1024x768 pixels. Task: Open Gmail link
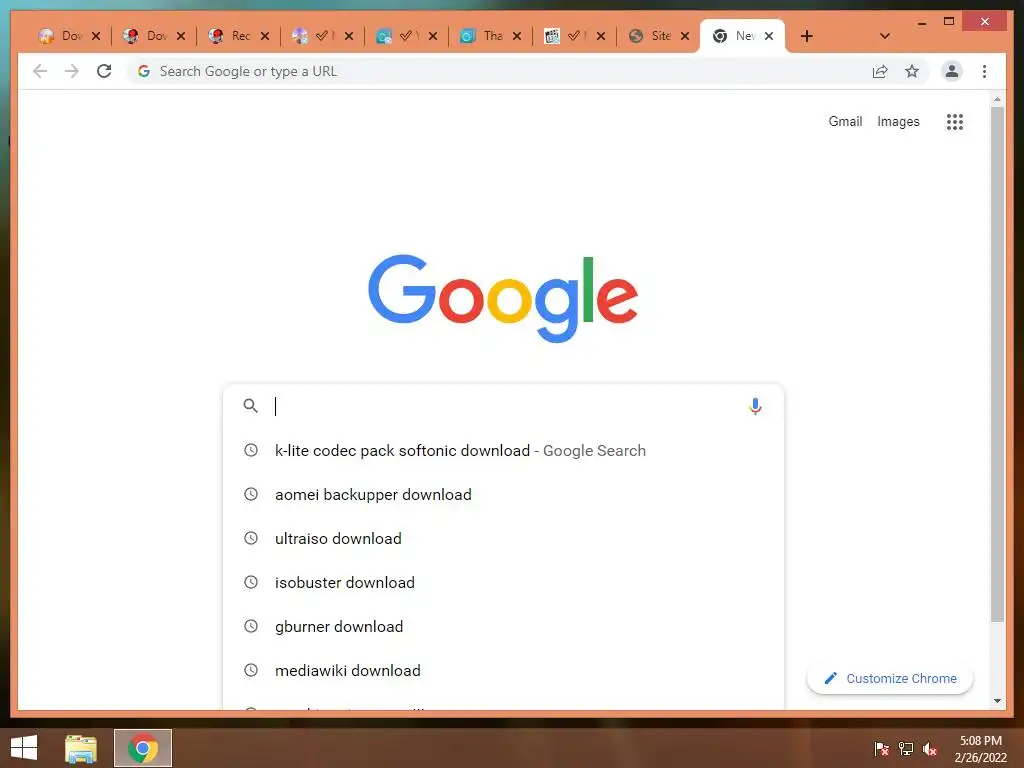(845, 121)
